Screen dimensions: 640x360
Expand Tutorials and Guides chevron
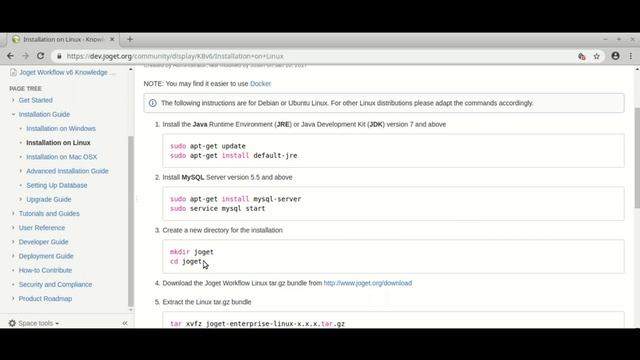(13, 213)
